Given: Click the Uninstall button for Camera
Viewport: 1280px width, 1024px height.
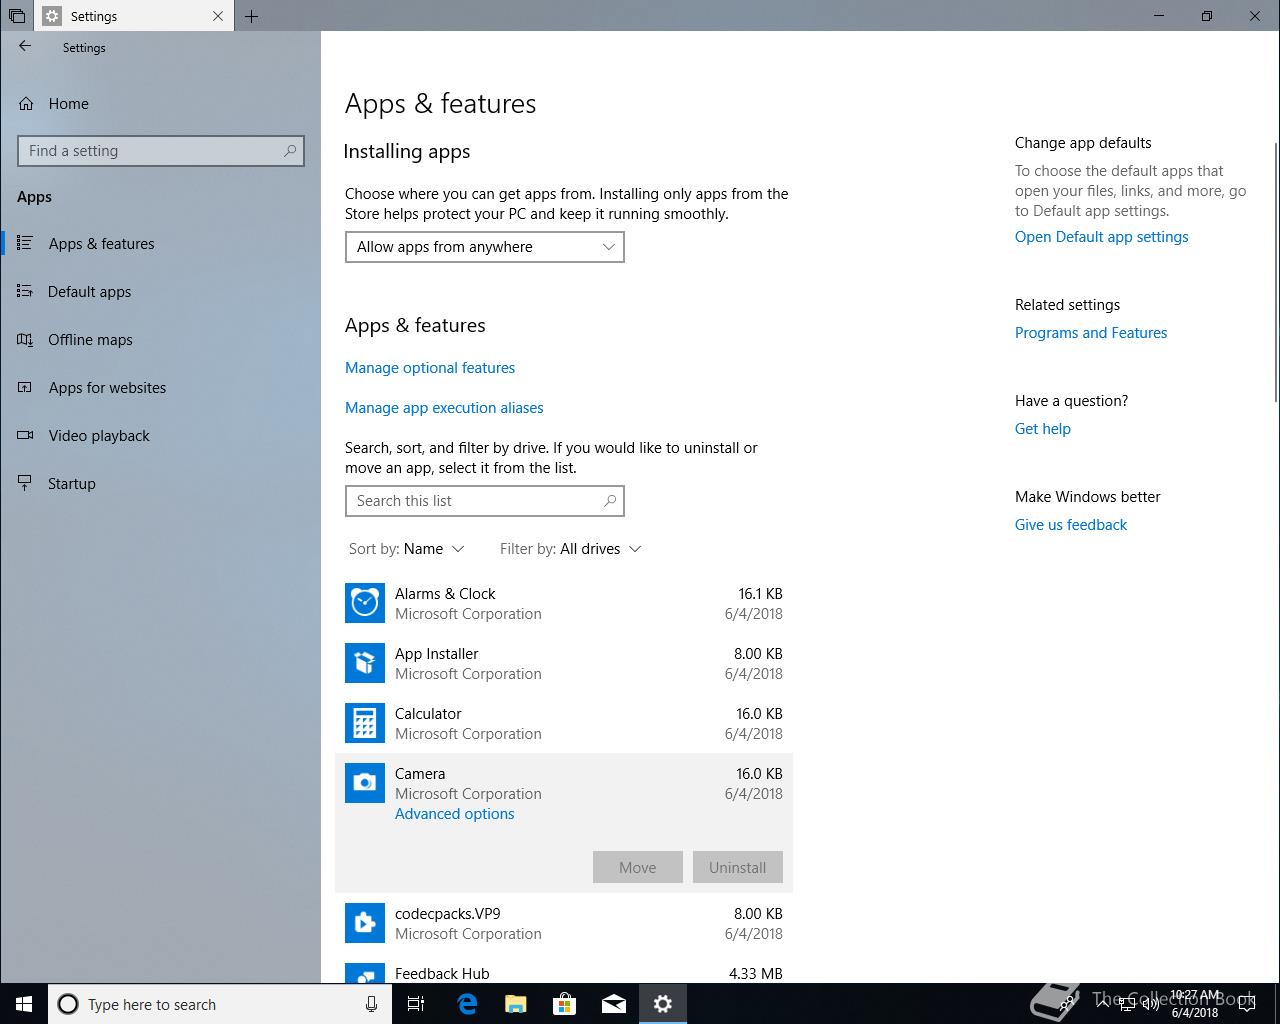Looking at the screenshot, I should (738, 867).
